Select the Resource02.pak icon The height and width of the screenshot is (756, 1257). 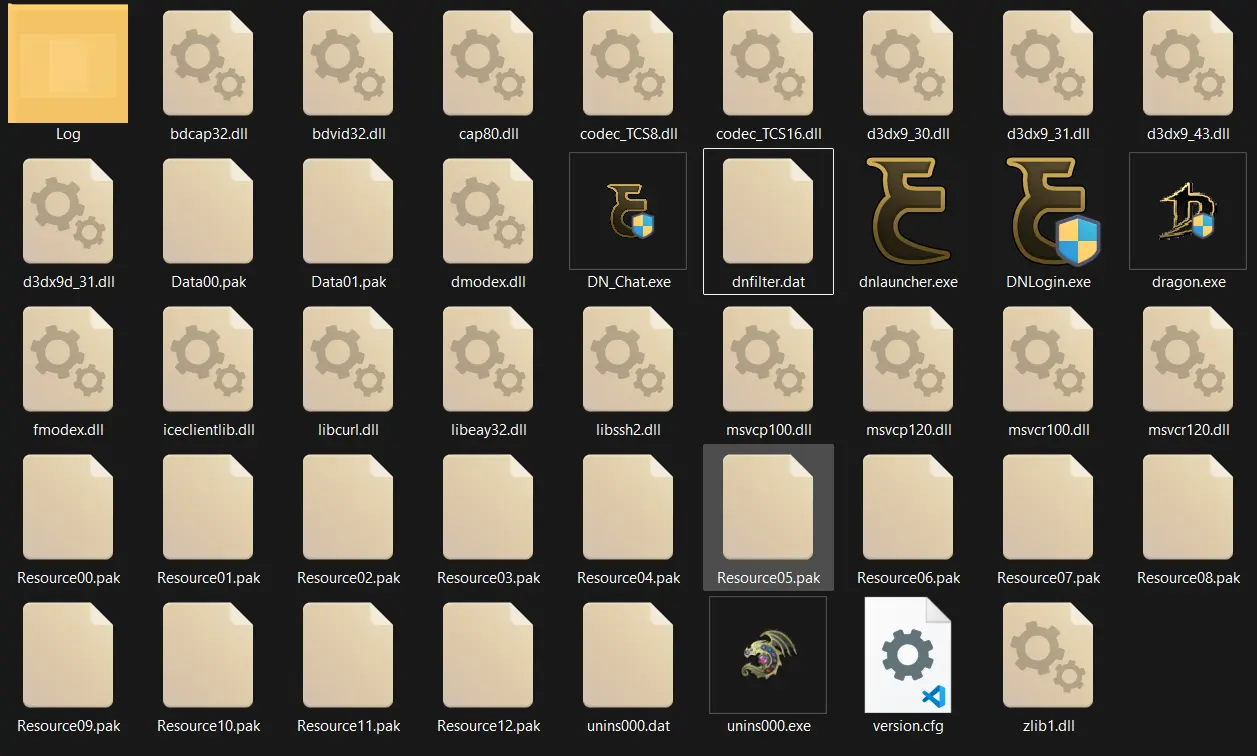coord(348,508)
